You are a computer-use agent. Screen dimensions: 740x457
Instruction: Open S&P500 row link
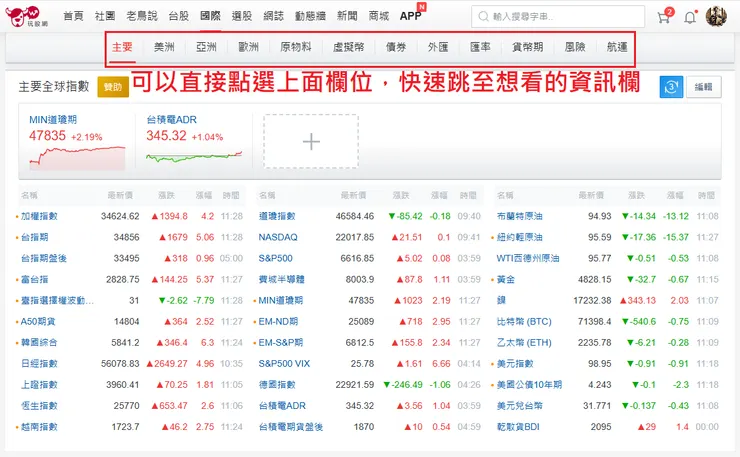click(276, 258)
